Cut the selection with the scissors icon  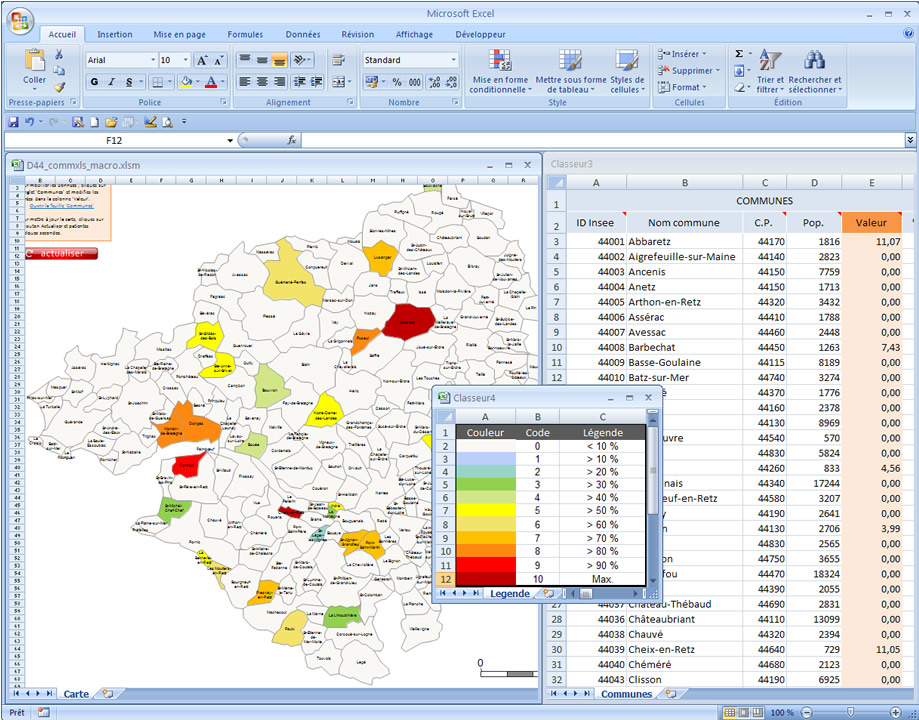(x=59, y=55)
